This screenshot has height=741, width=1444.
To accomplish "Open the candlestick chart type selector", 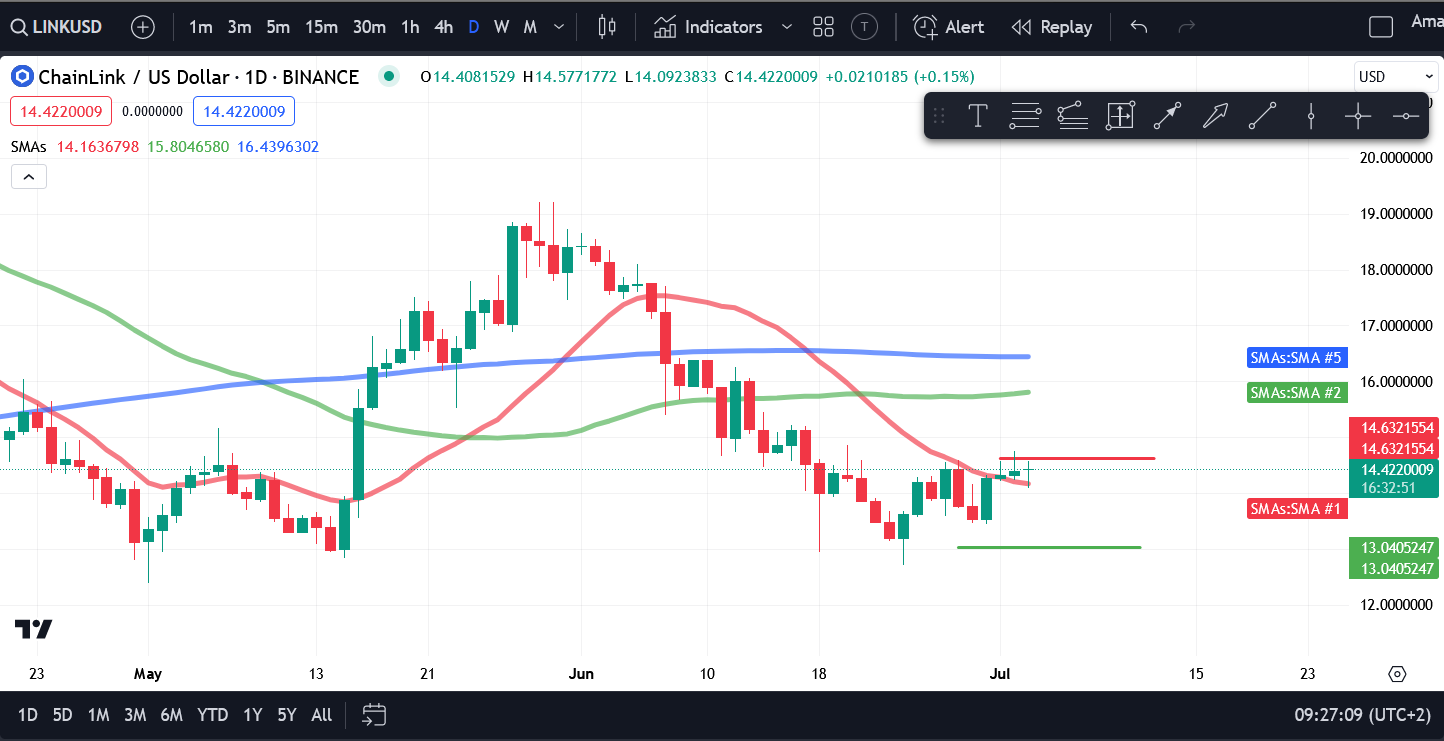I will 607,27.
